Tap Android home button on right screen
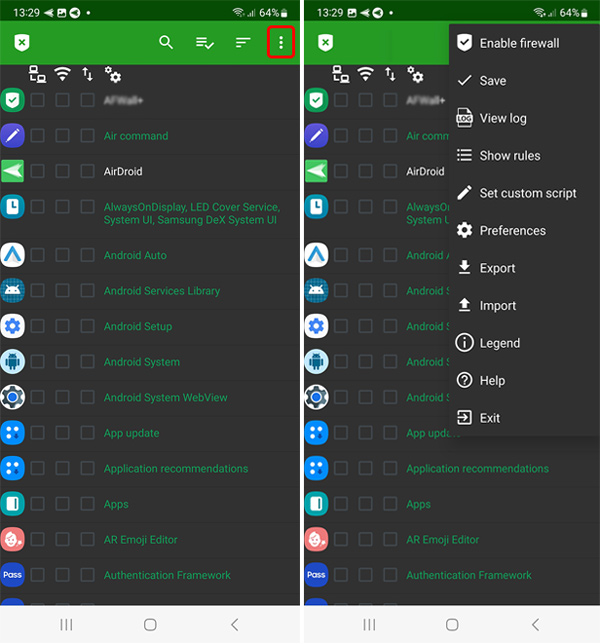Viewport: 600px width, 644px height. (452, 625)
